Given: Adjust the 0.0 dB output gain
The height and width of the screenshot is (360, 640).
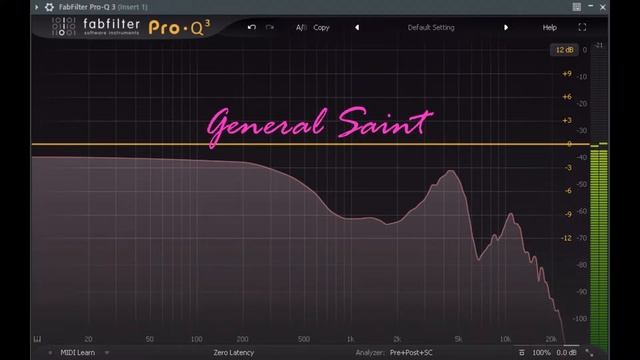Looking at the screenshot, I should 567,352.
